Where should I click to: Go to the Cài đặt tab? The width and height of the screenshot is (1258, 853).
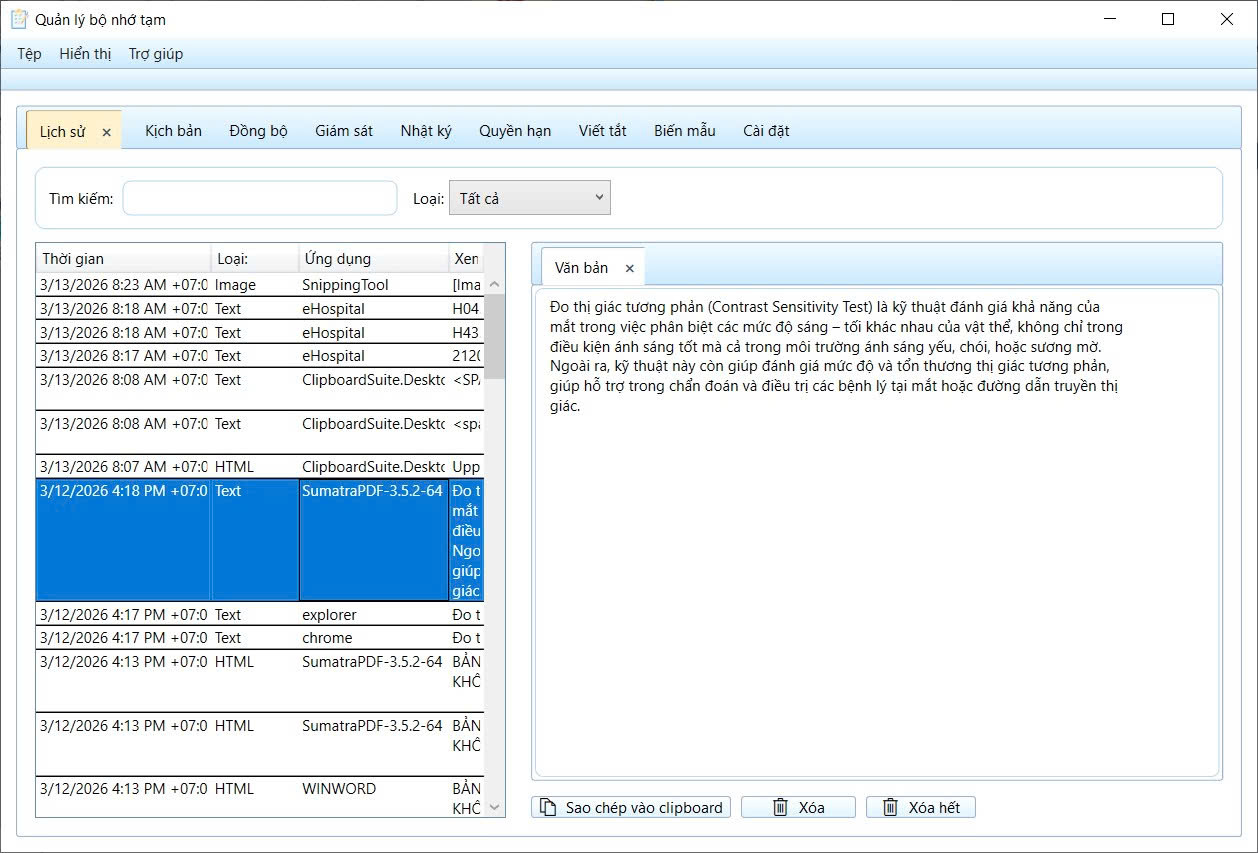[x=766, y=131]
